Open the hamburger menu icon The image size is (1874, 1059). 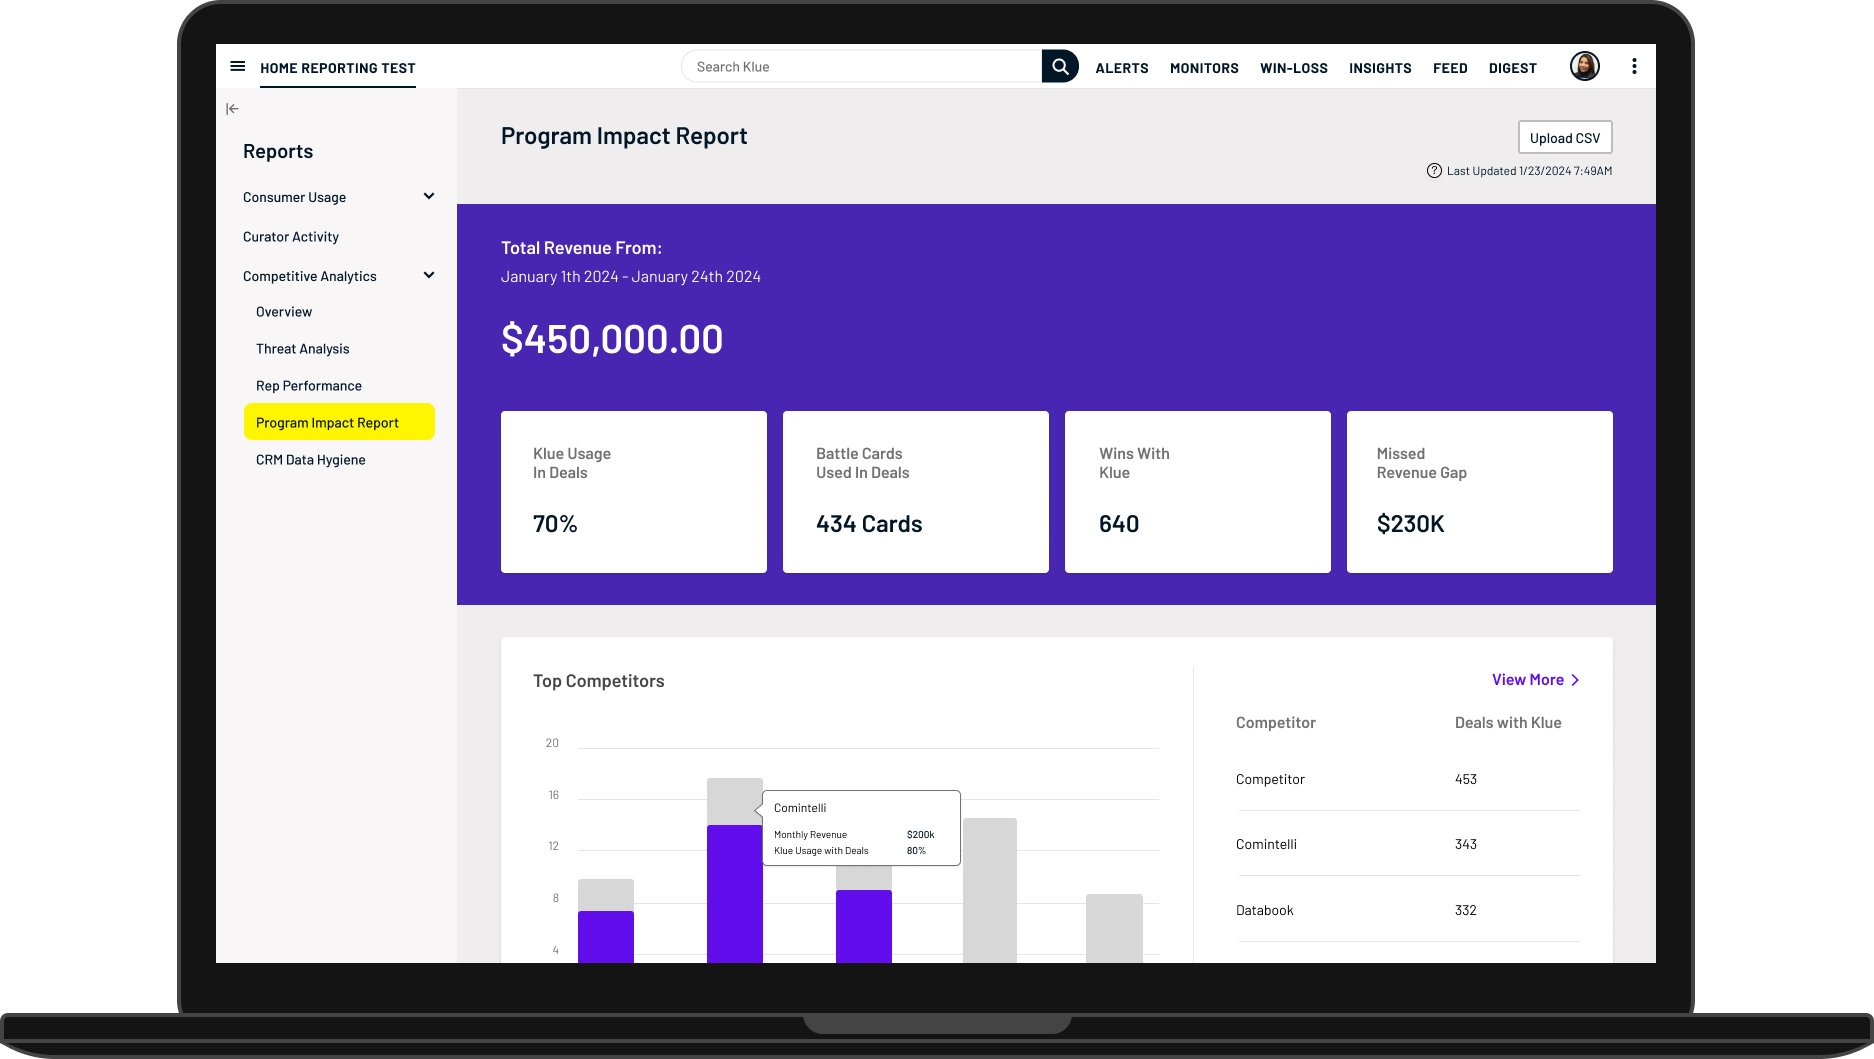pos(238,67)
